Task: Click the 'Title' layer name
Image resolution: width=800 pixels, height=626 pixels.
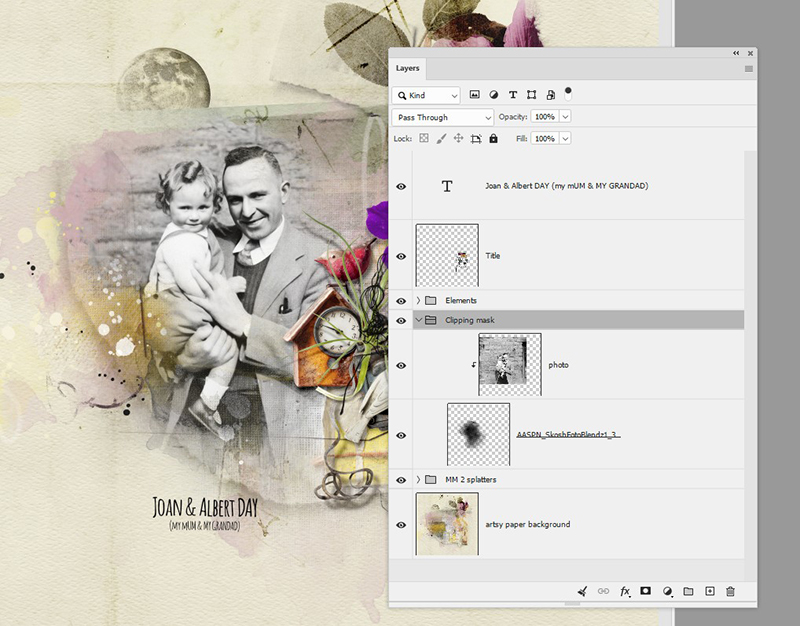Action: click(493, 256)
